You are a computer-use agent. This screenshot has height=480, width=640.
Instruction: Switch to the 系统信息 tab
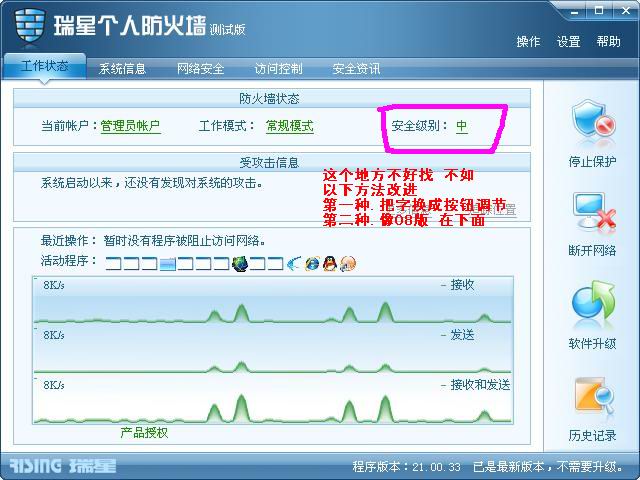tap(122, 69)
